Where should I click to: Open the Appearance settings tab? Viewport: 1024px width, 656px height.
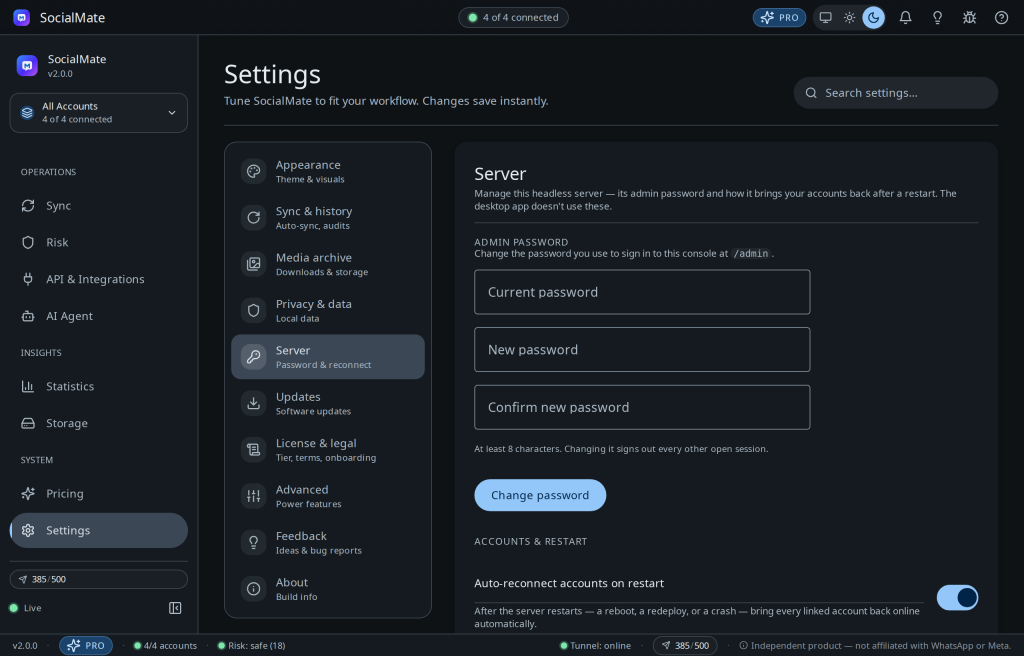(328, 171)
